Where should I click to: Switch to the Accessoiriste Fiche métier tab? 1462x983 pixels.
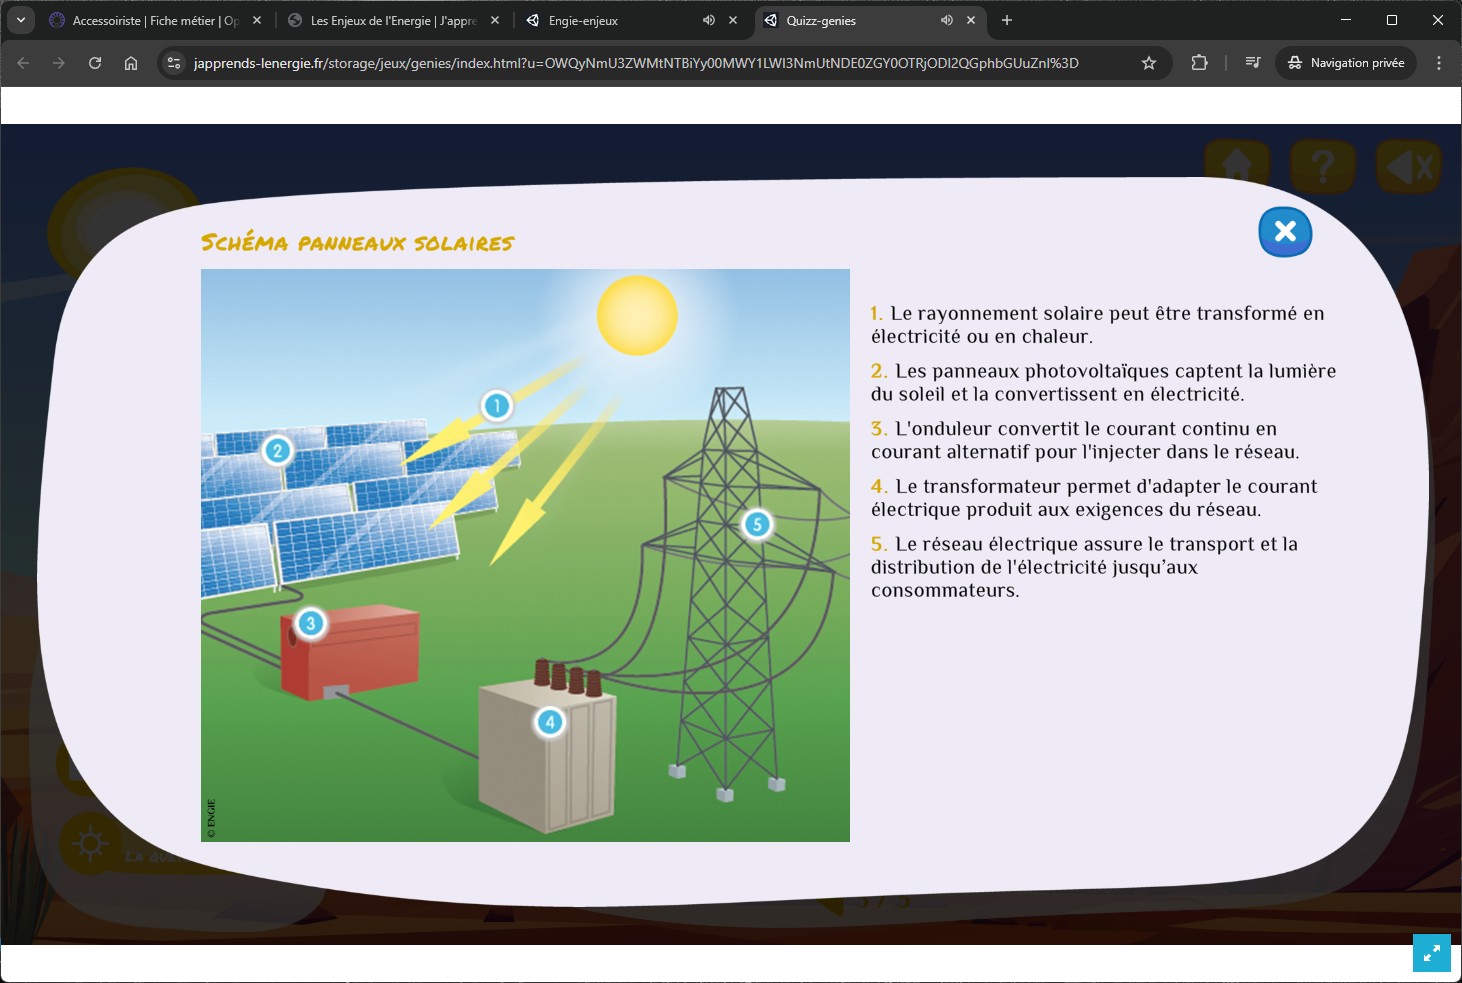(x=150, y=20)
